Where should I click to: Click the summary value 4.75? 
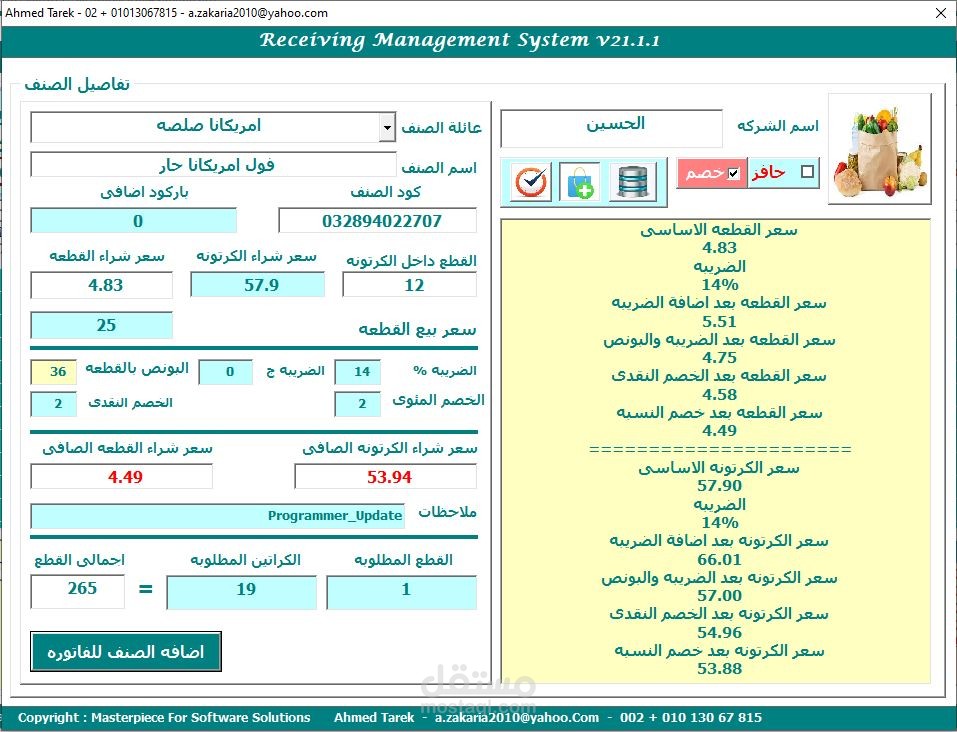click(x=720, y=357)
